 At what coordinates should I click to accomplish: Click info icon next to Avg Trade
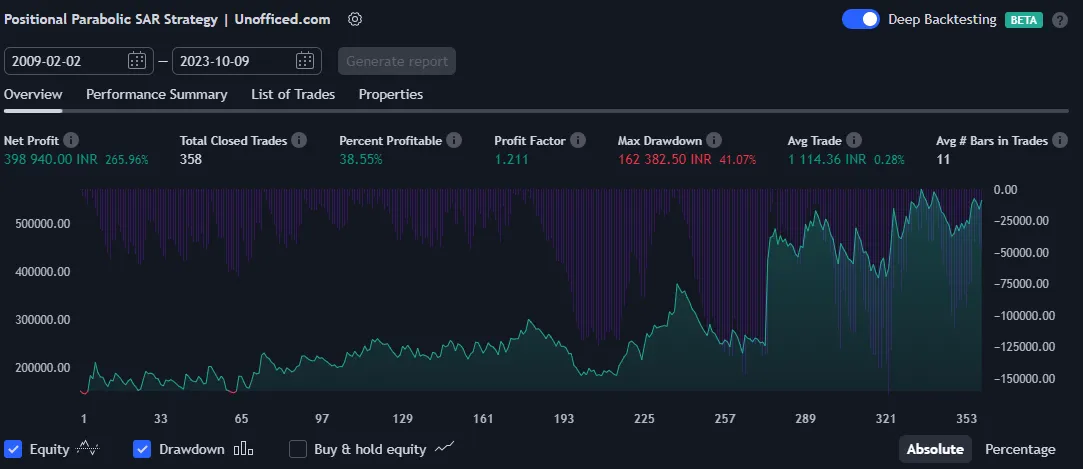[854, 141]
